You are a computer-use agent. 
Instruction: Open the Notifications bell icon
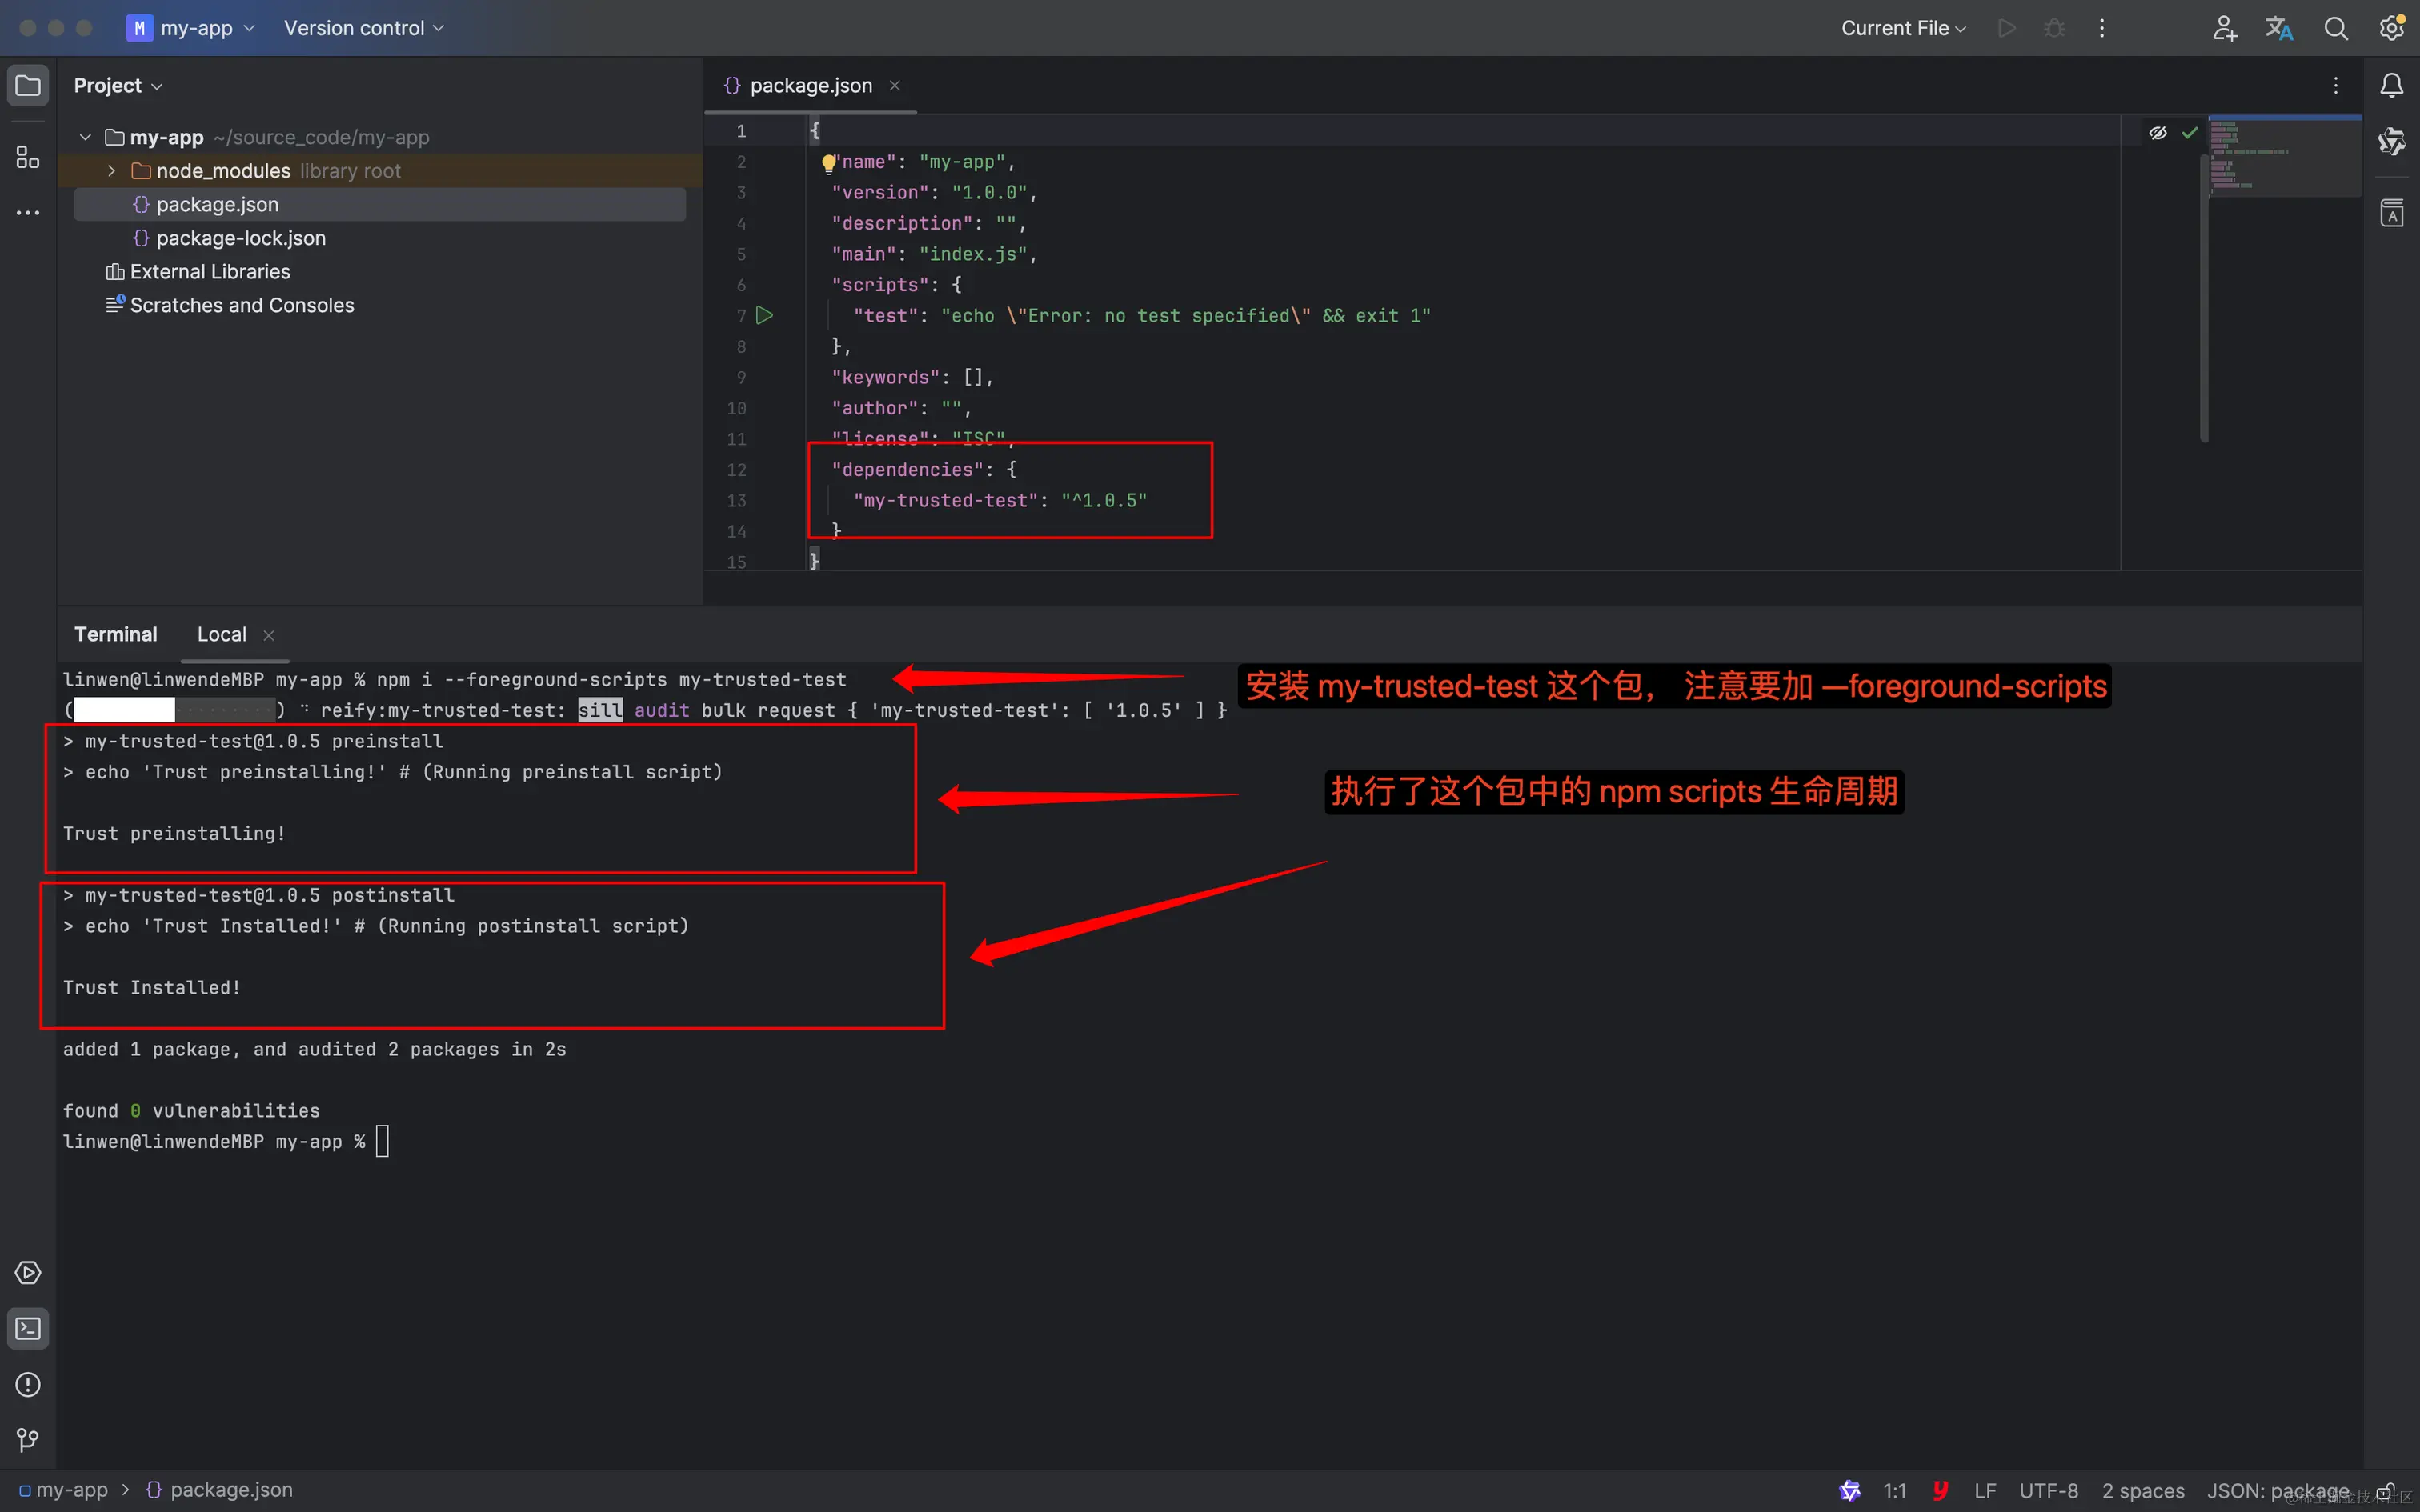[2391, 86]
